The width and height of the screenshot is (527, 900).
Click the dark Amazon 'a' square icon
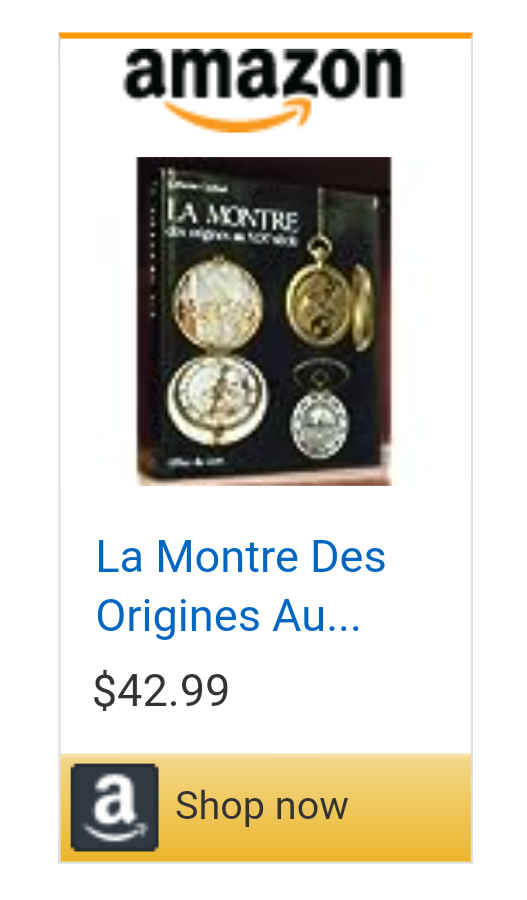tap(115, 807)
